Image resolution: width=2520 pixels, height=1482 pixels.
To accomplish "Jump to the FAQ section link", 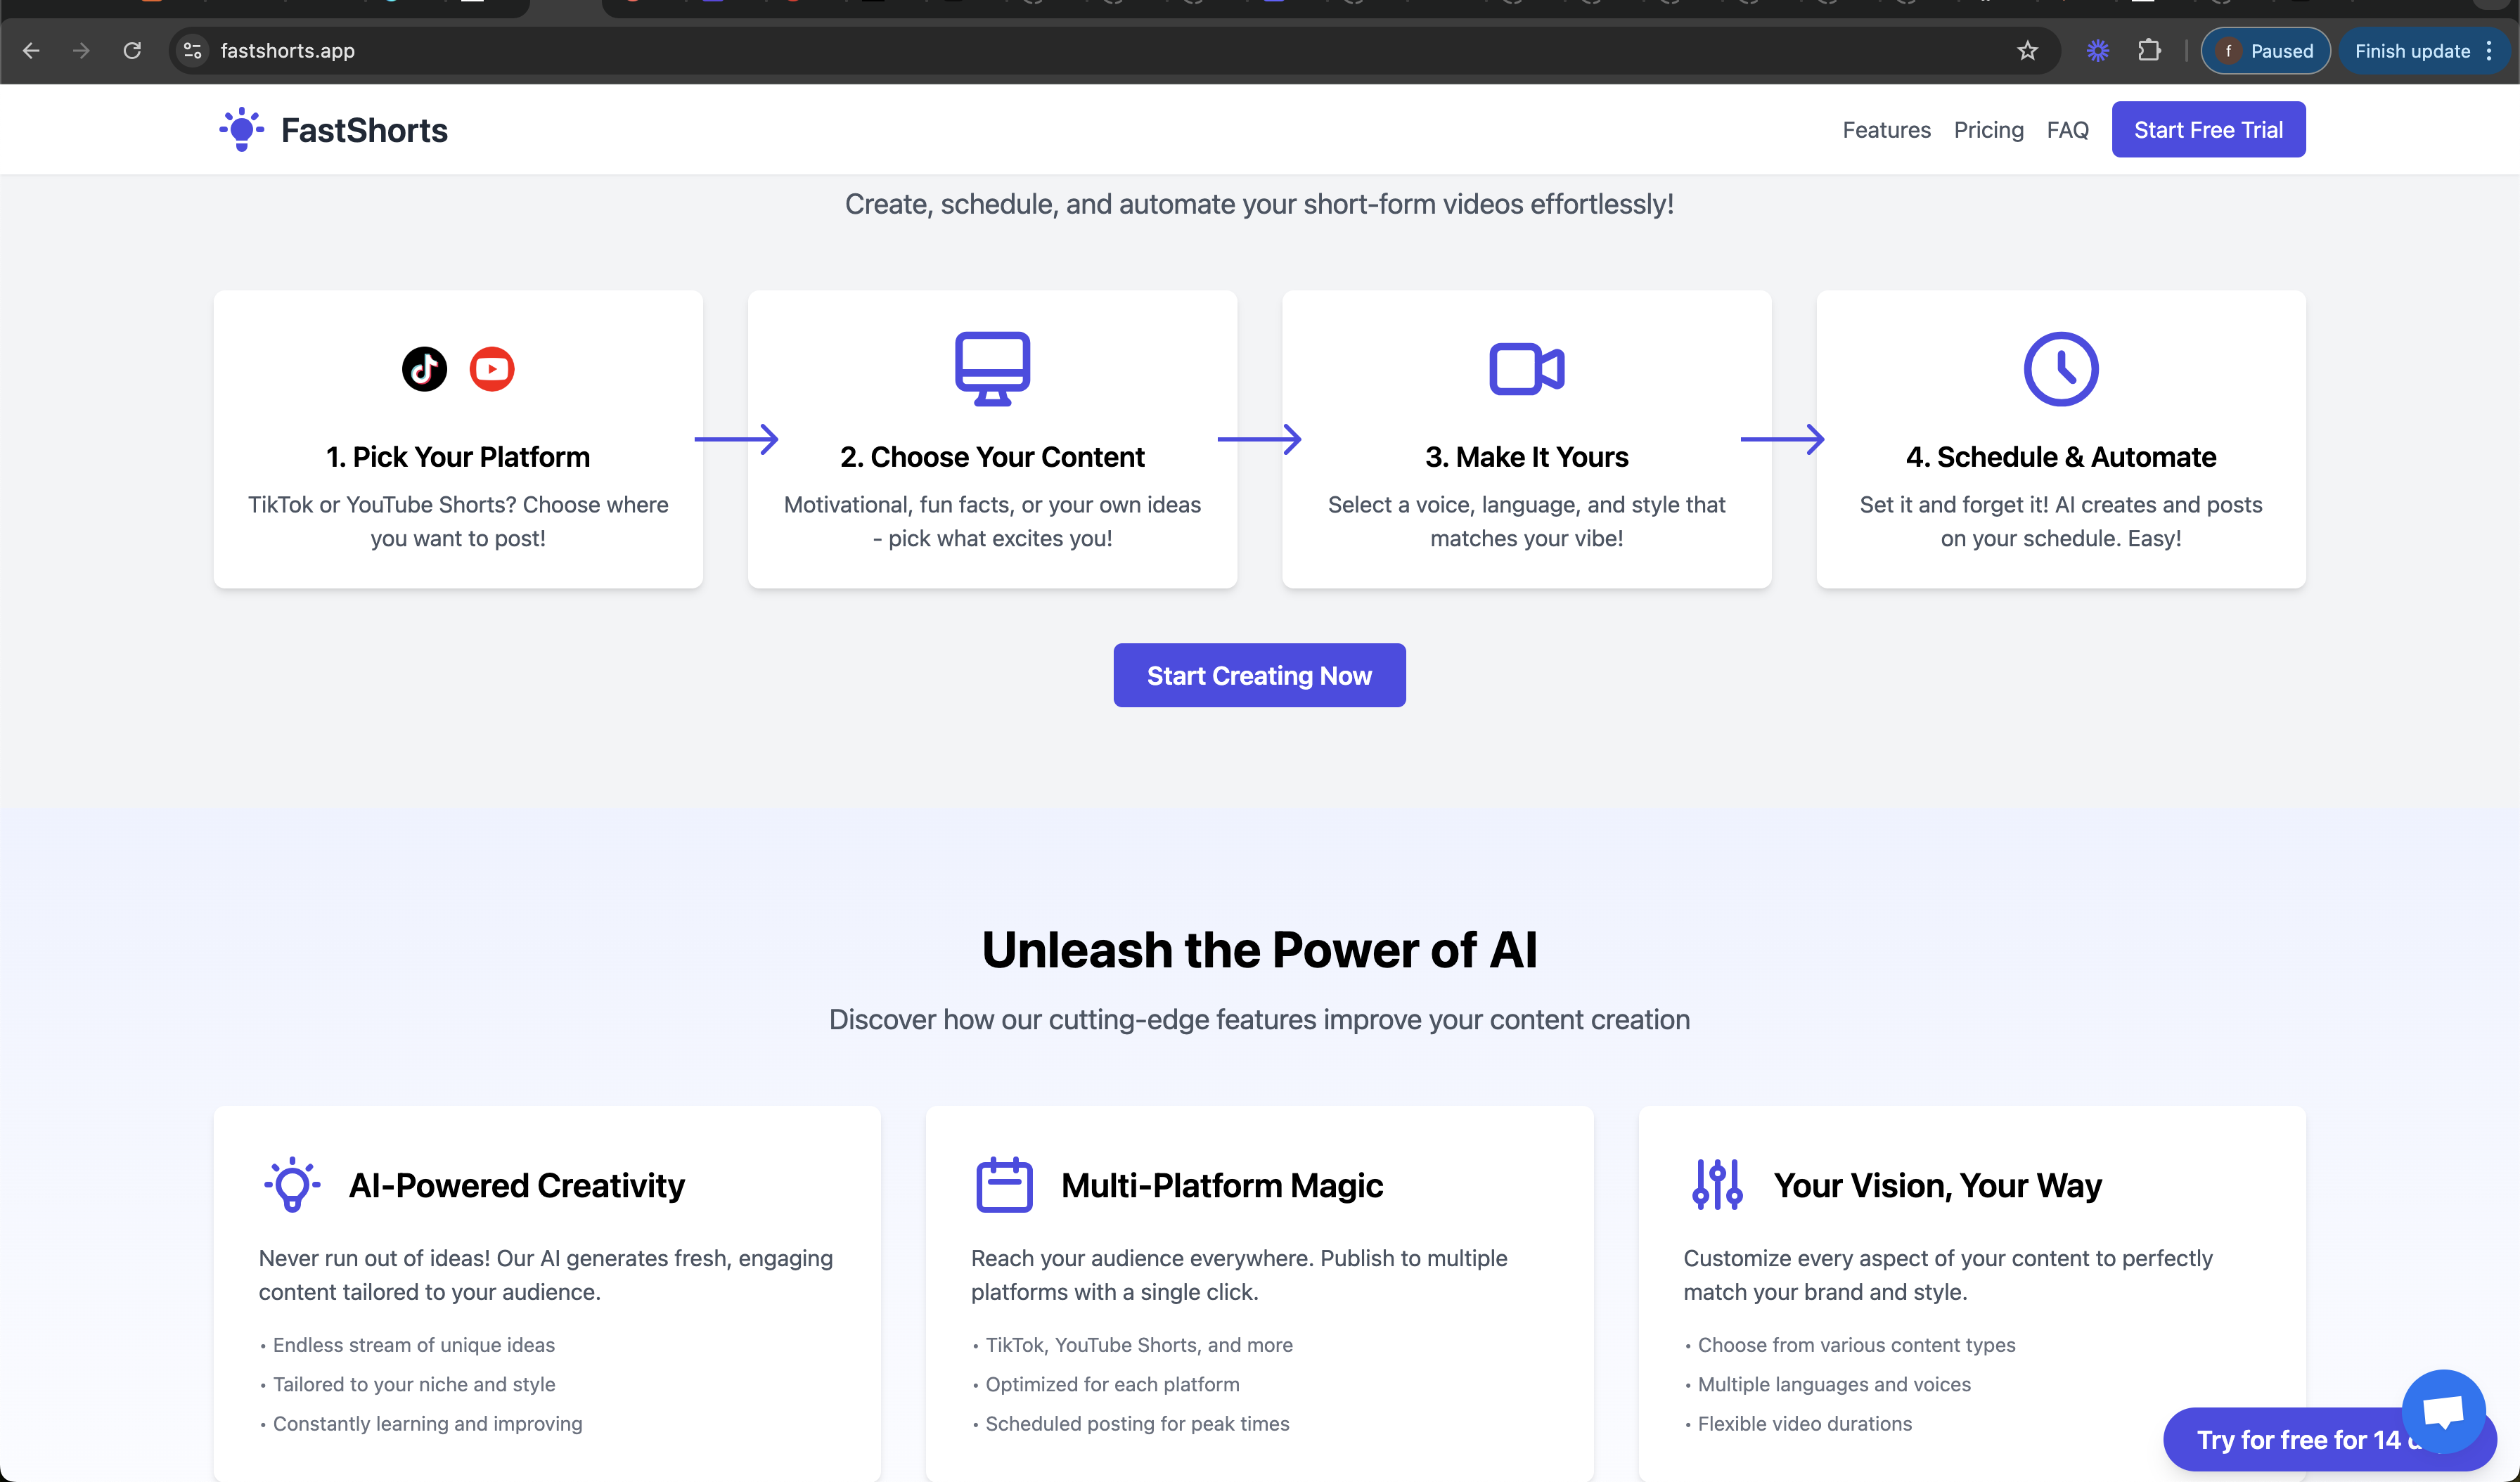I will click(x=2067, y=130).
